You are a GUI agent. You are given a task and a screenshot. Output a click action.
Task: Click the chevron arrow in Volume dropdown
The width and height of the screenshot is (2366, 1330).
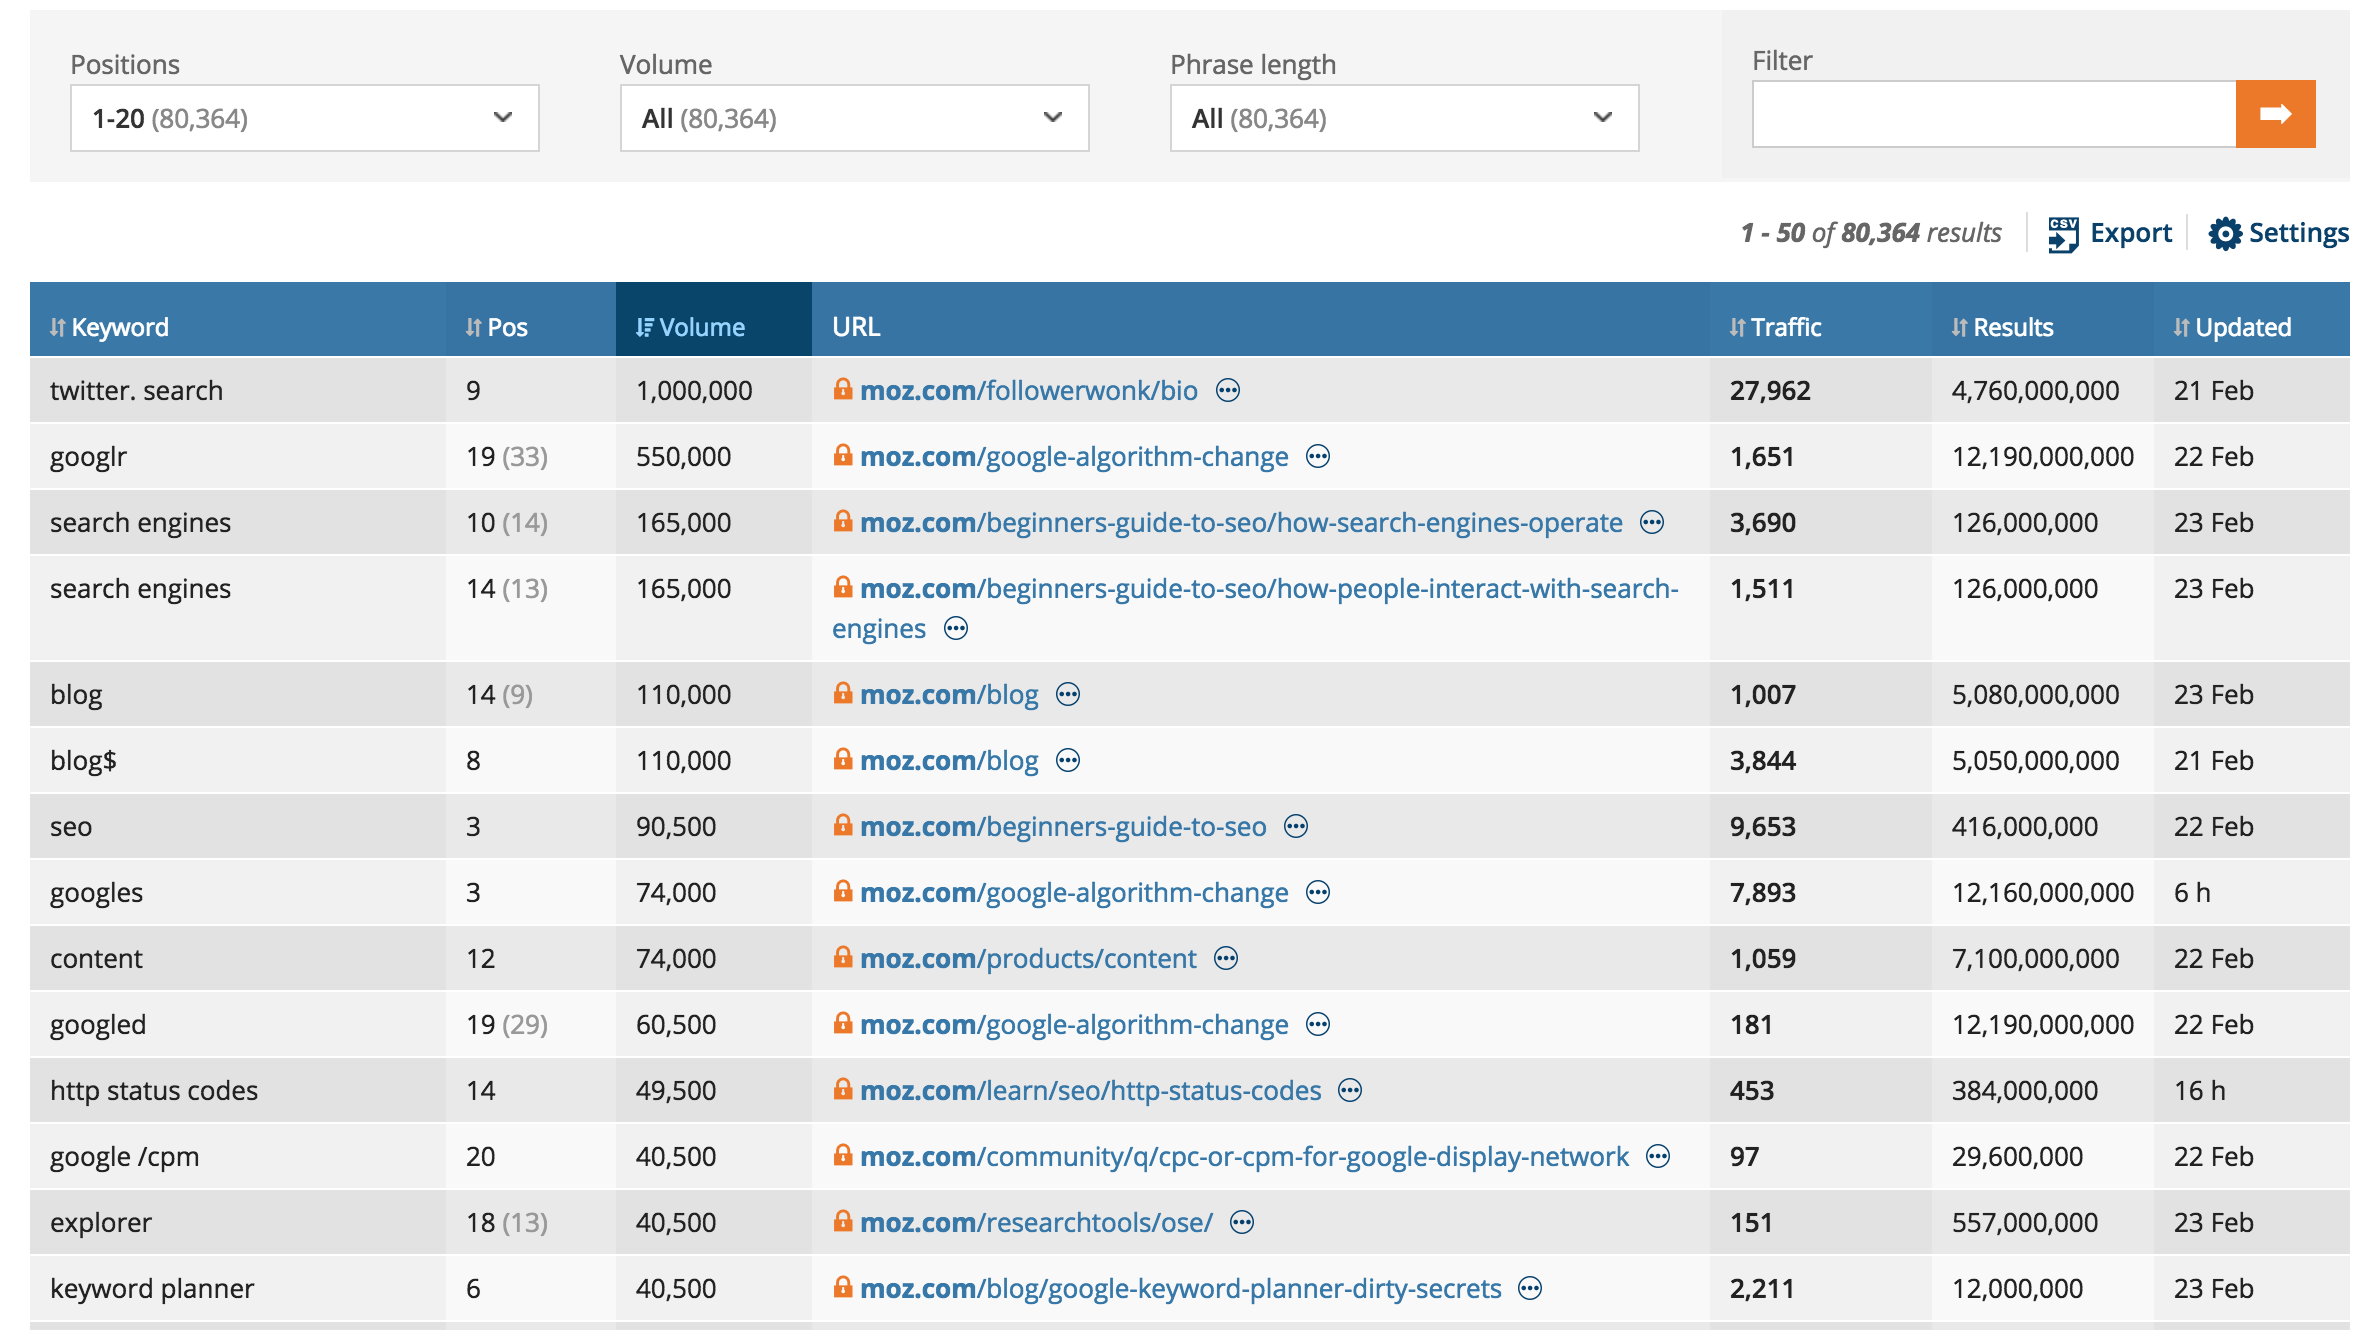pyautogui.click(x=1053, y=117)
